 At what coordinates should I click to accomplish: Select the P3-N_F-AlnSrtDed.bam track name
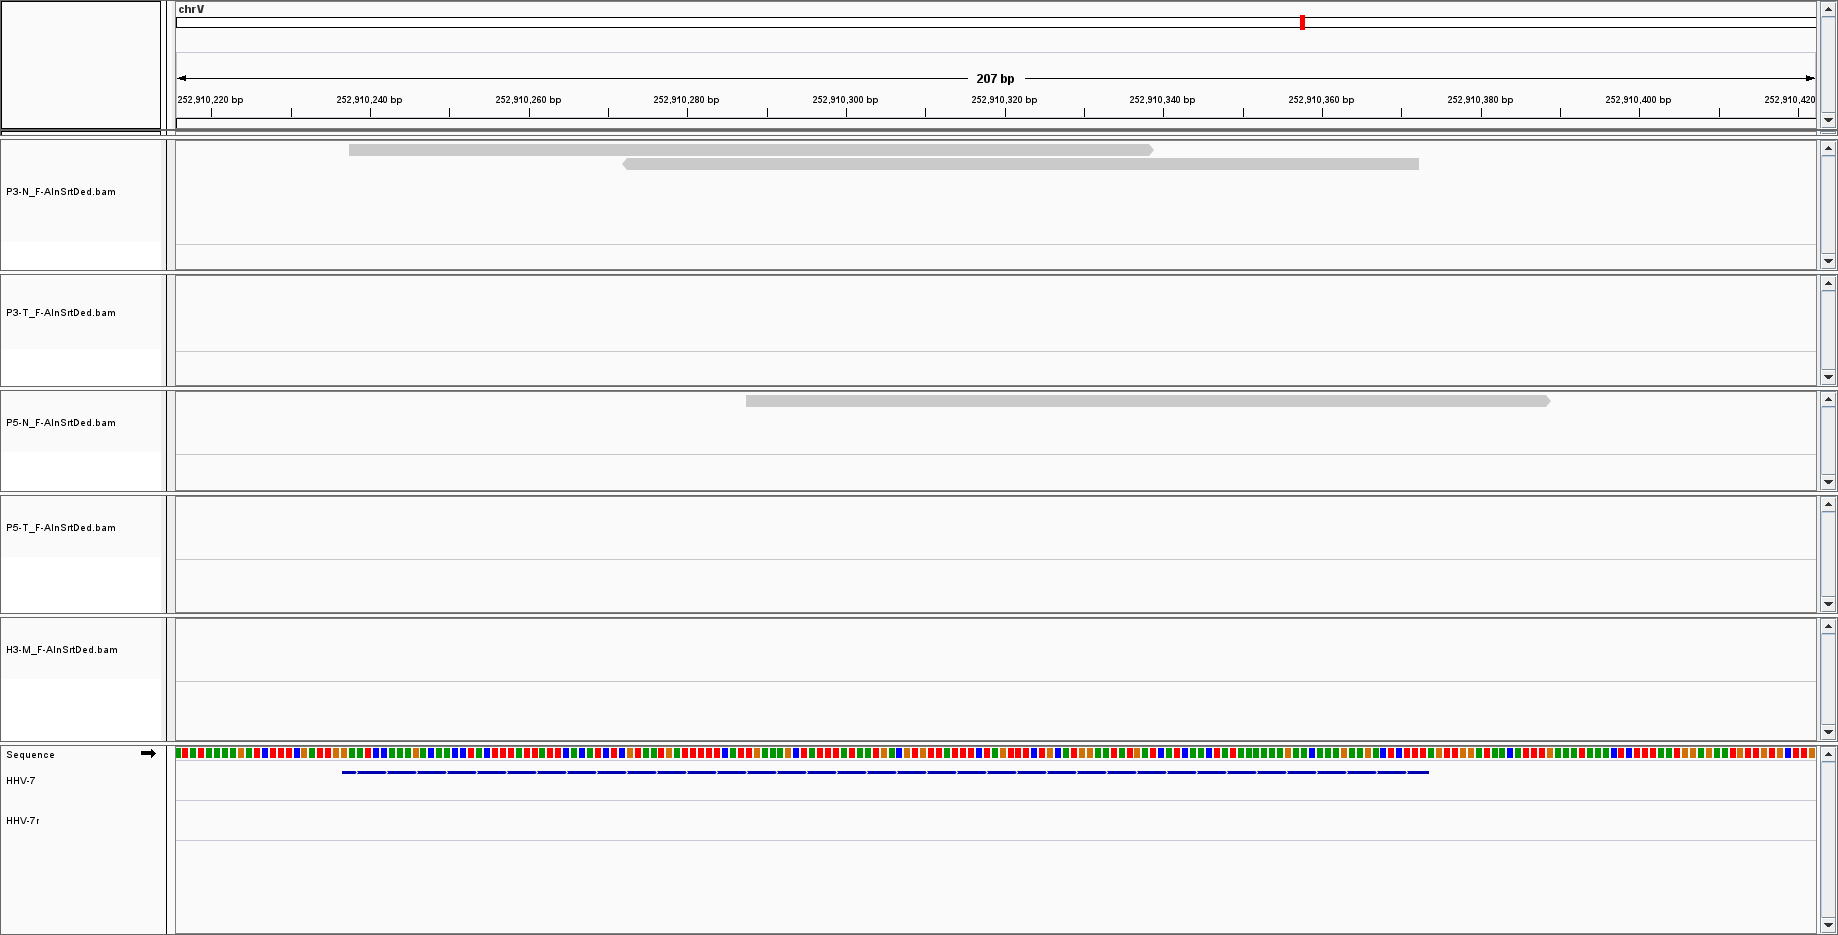click(x=61, y=192)
